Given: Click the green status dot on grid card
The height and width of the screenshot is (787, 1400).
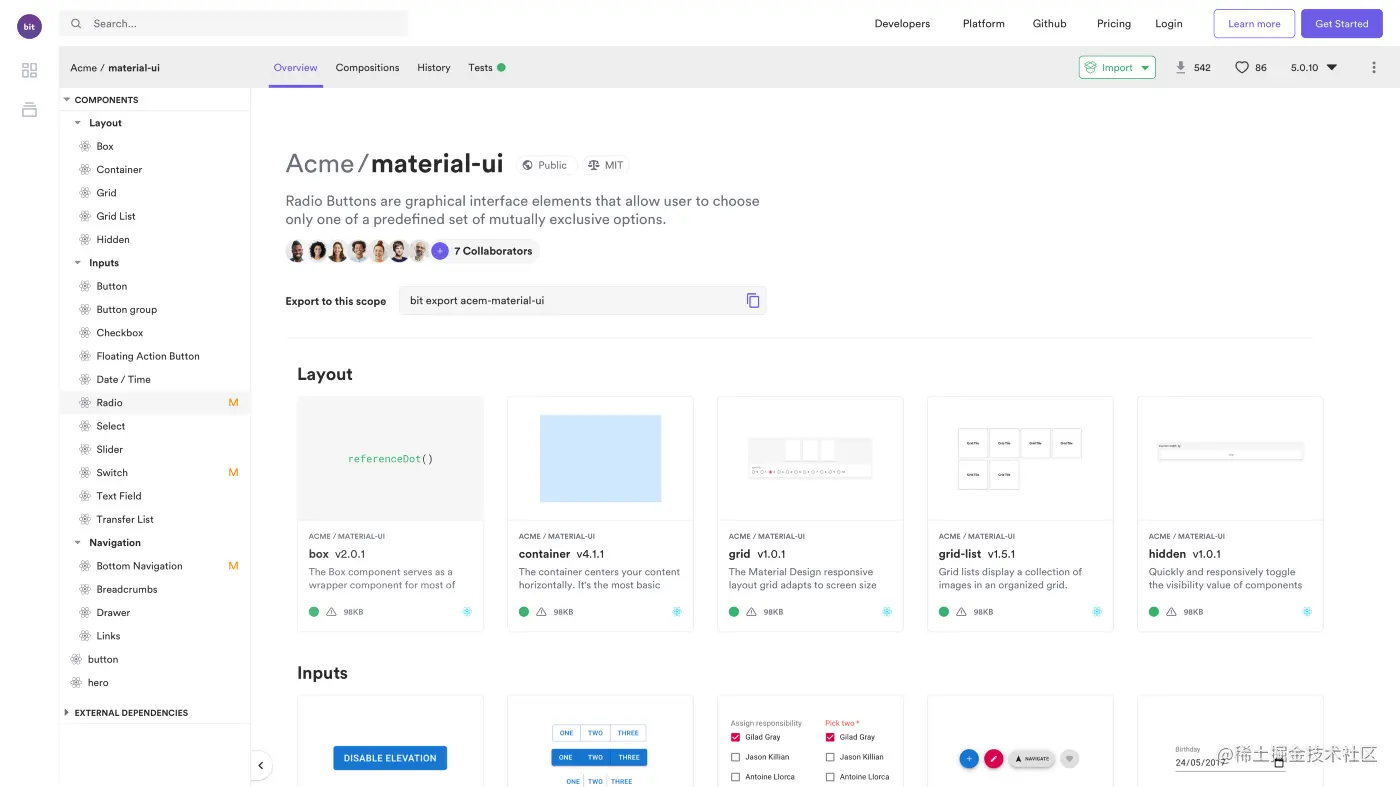Looking at the screenshot, I should [734, 611].
